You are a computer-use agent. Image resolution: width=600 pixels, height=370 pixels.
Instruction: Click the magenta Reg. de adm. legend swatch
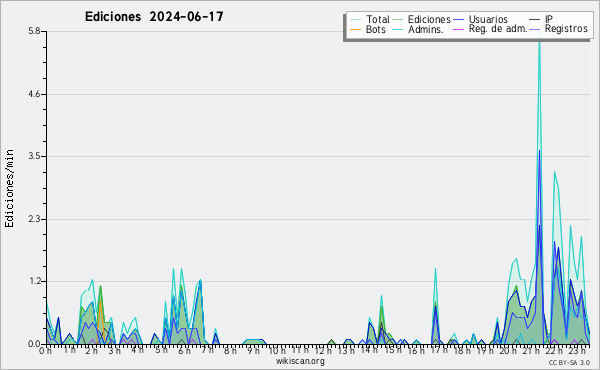click(458, 29)
